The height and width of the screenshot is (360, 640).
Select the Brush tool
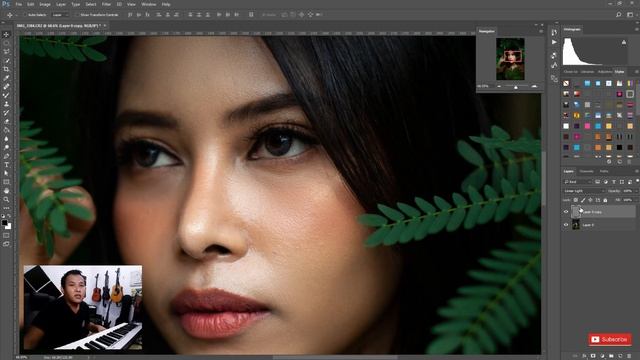[6, 95]
